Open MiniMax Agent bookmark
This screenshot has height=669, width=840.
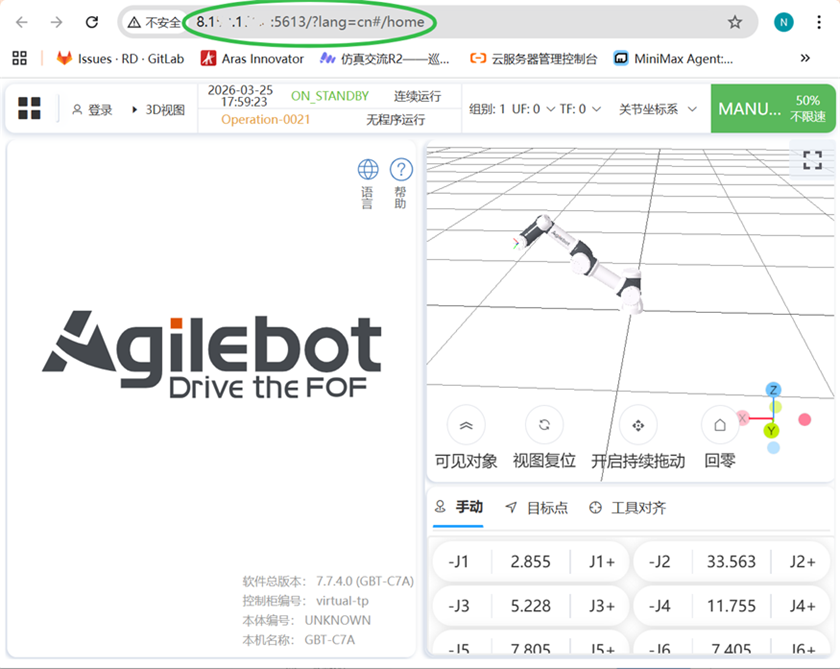tap(673, 58)
